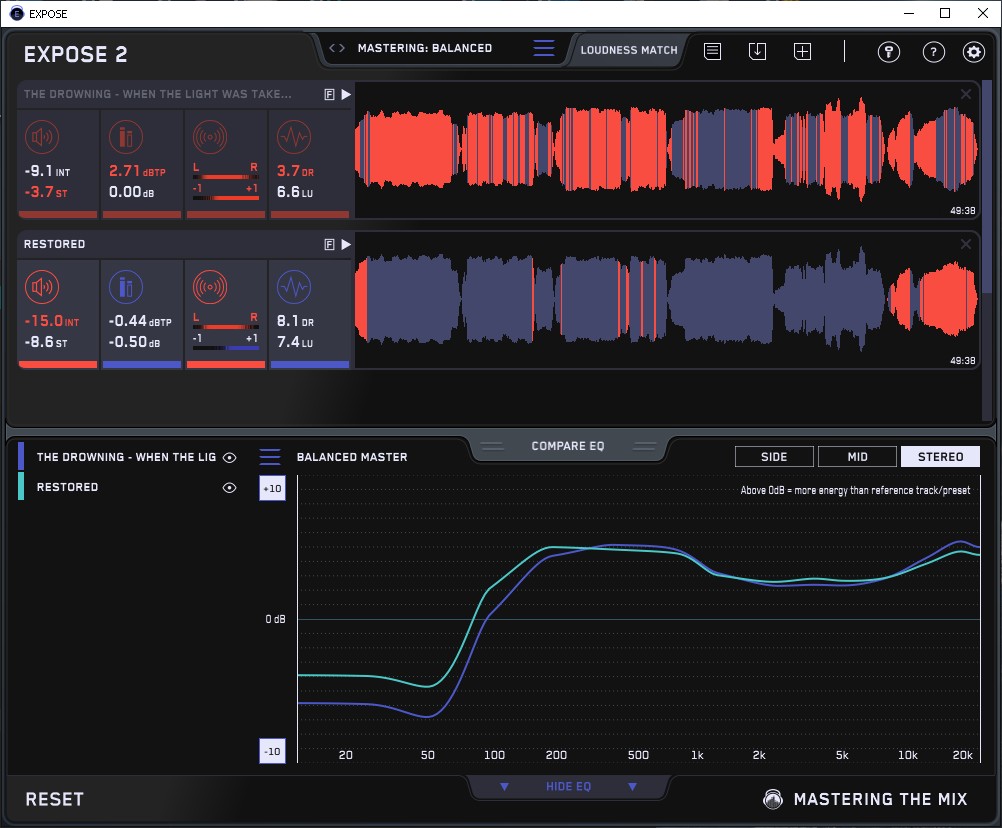
Task: Collapse the EQ panel with Hide EQ
Action: click(x=568, y=787)
